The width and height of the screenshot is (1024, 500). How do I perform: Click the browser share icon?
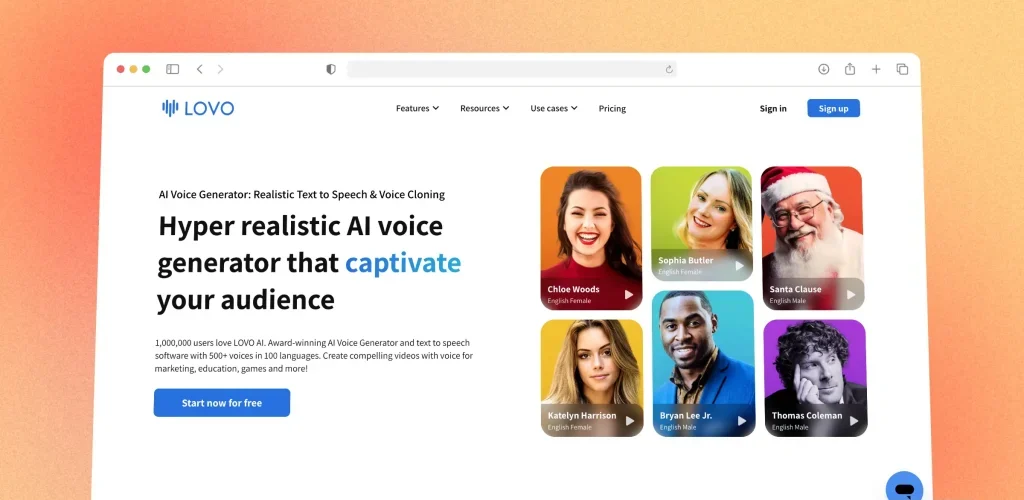[850, 69]
